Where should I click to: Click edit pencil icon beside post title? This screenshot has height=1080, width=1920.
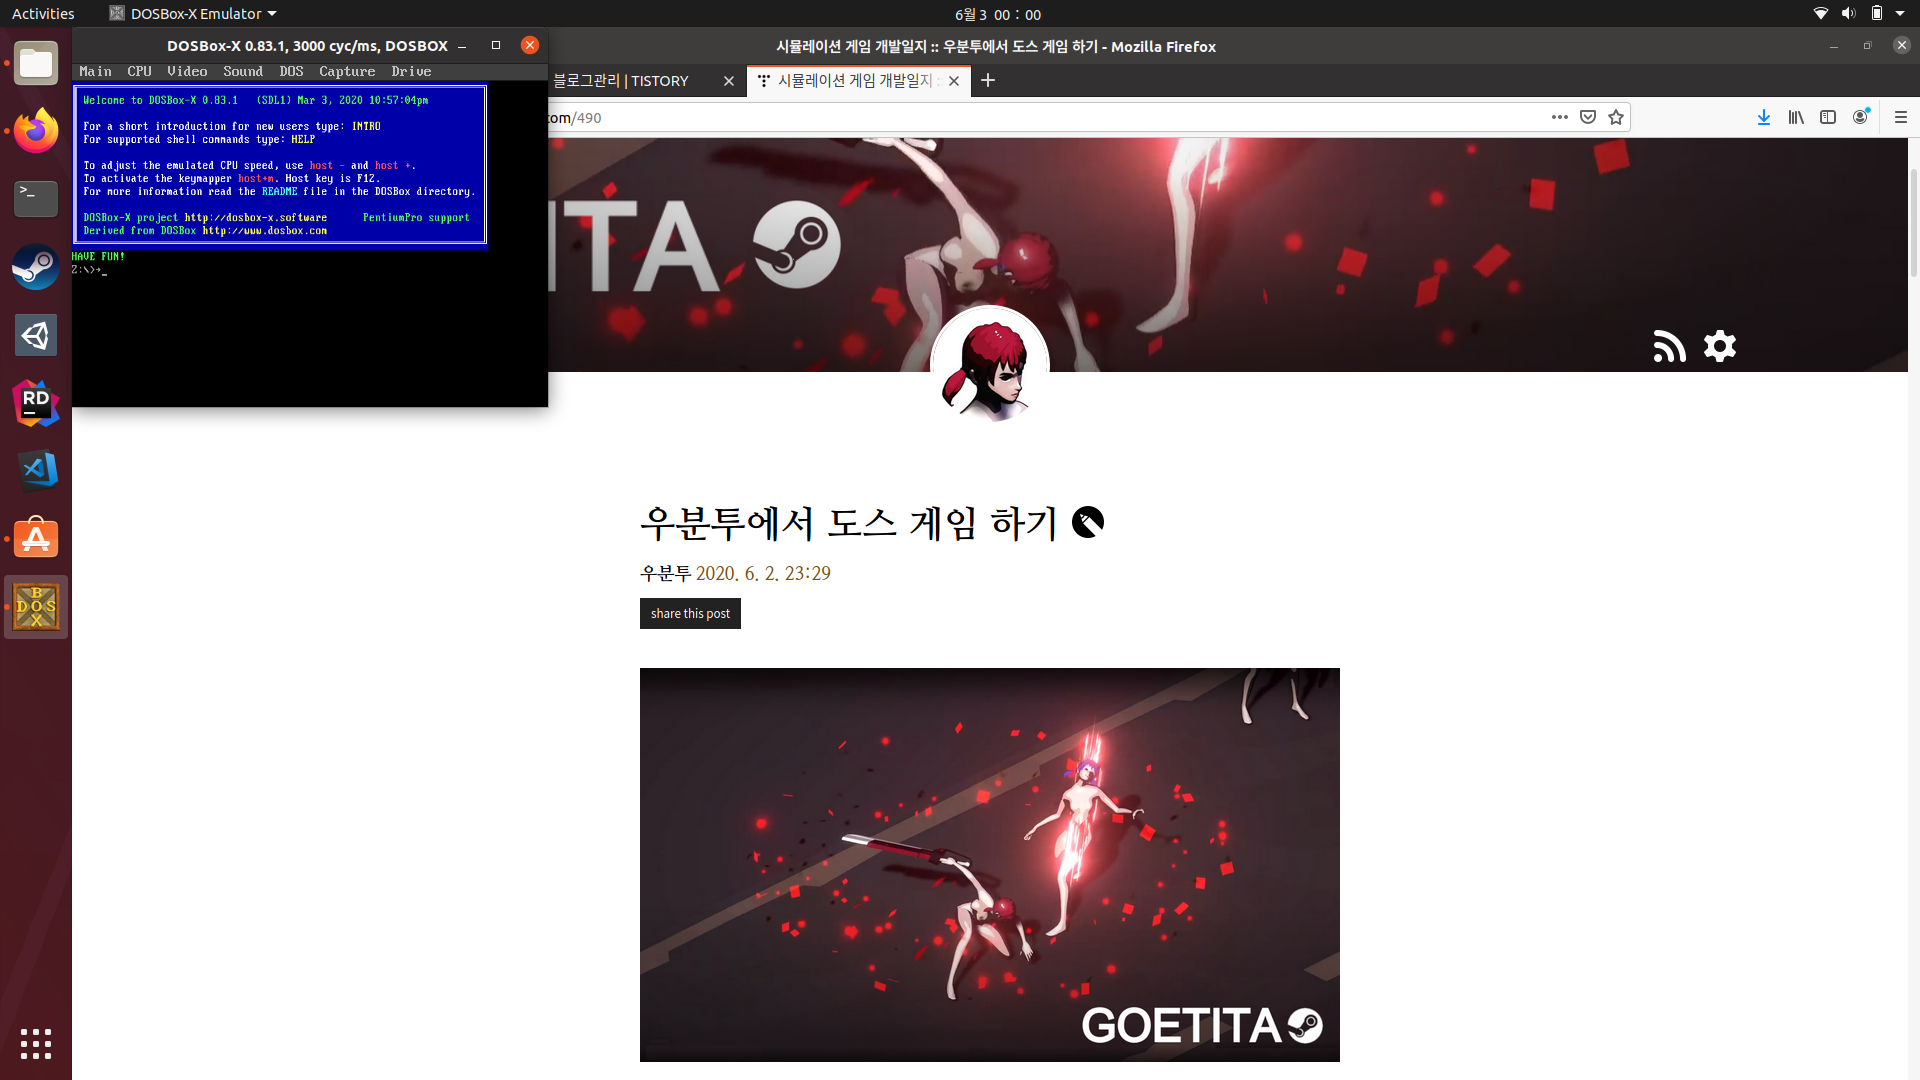(x=1088, y=522)
